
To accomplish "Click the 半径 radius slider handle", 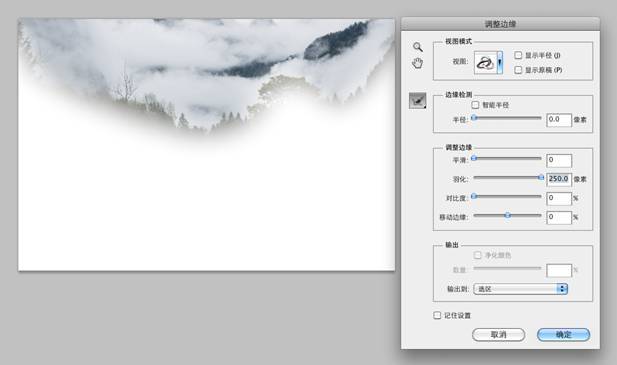I will [474, 118].
